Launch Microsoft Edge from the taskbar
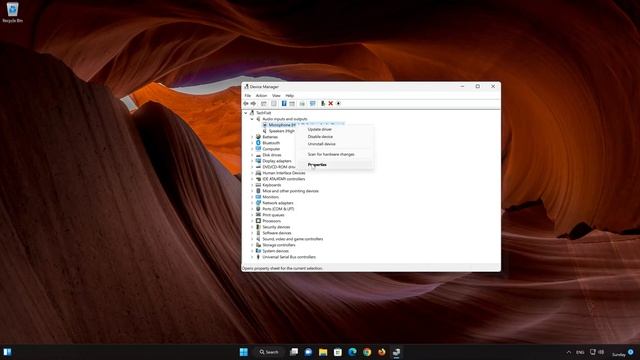 (x=352, y=352)
